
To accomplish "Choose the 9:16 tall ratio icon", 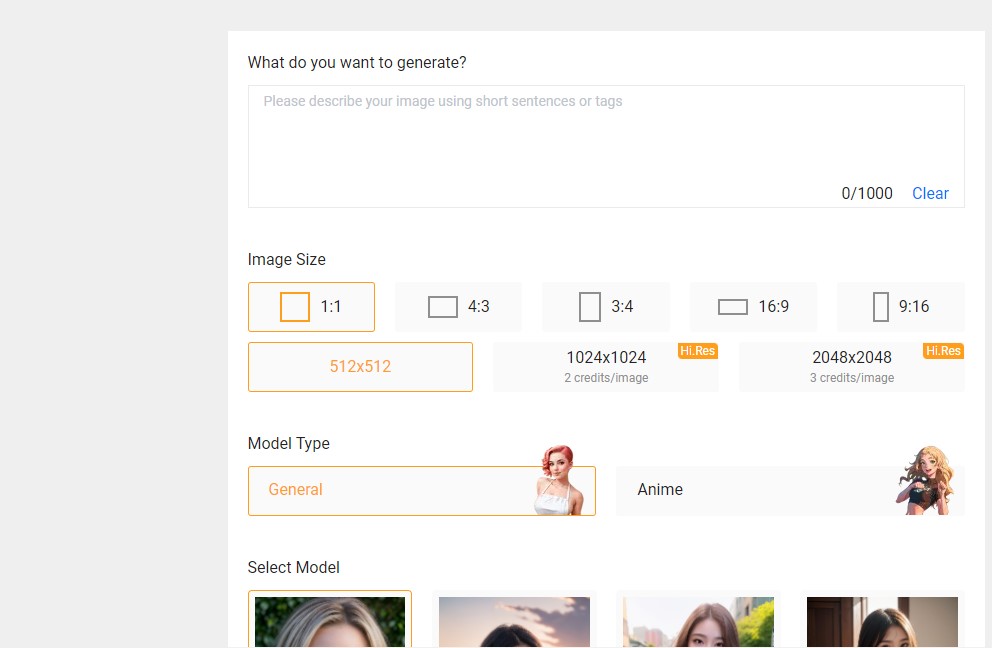I will [881, 307].
